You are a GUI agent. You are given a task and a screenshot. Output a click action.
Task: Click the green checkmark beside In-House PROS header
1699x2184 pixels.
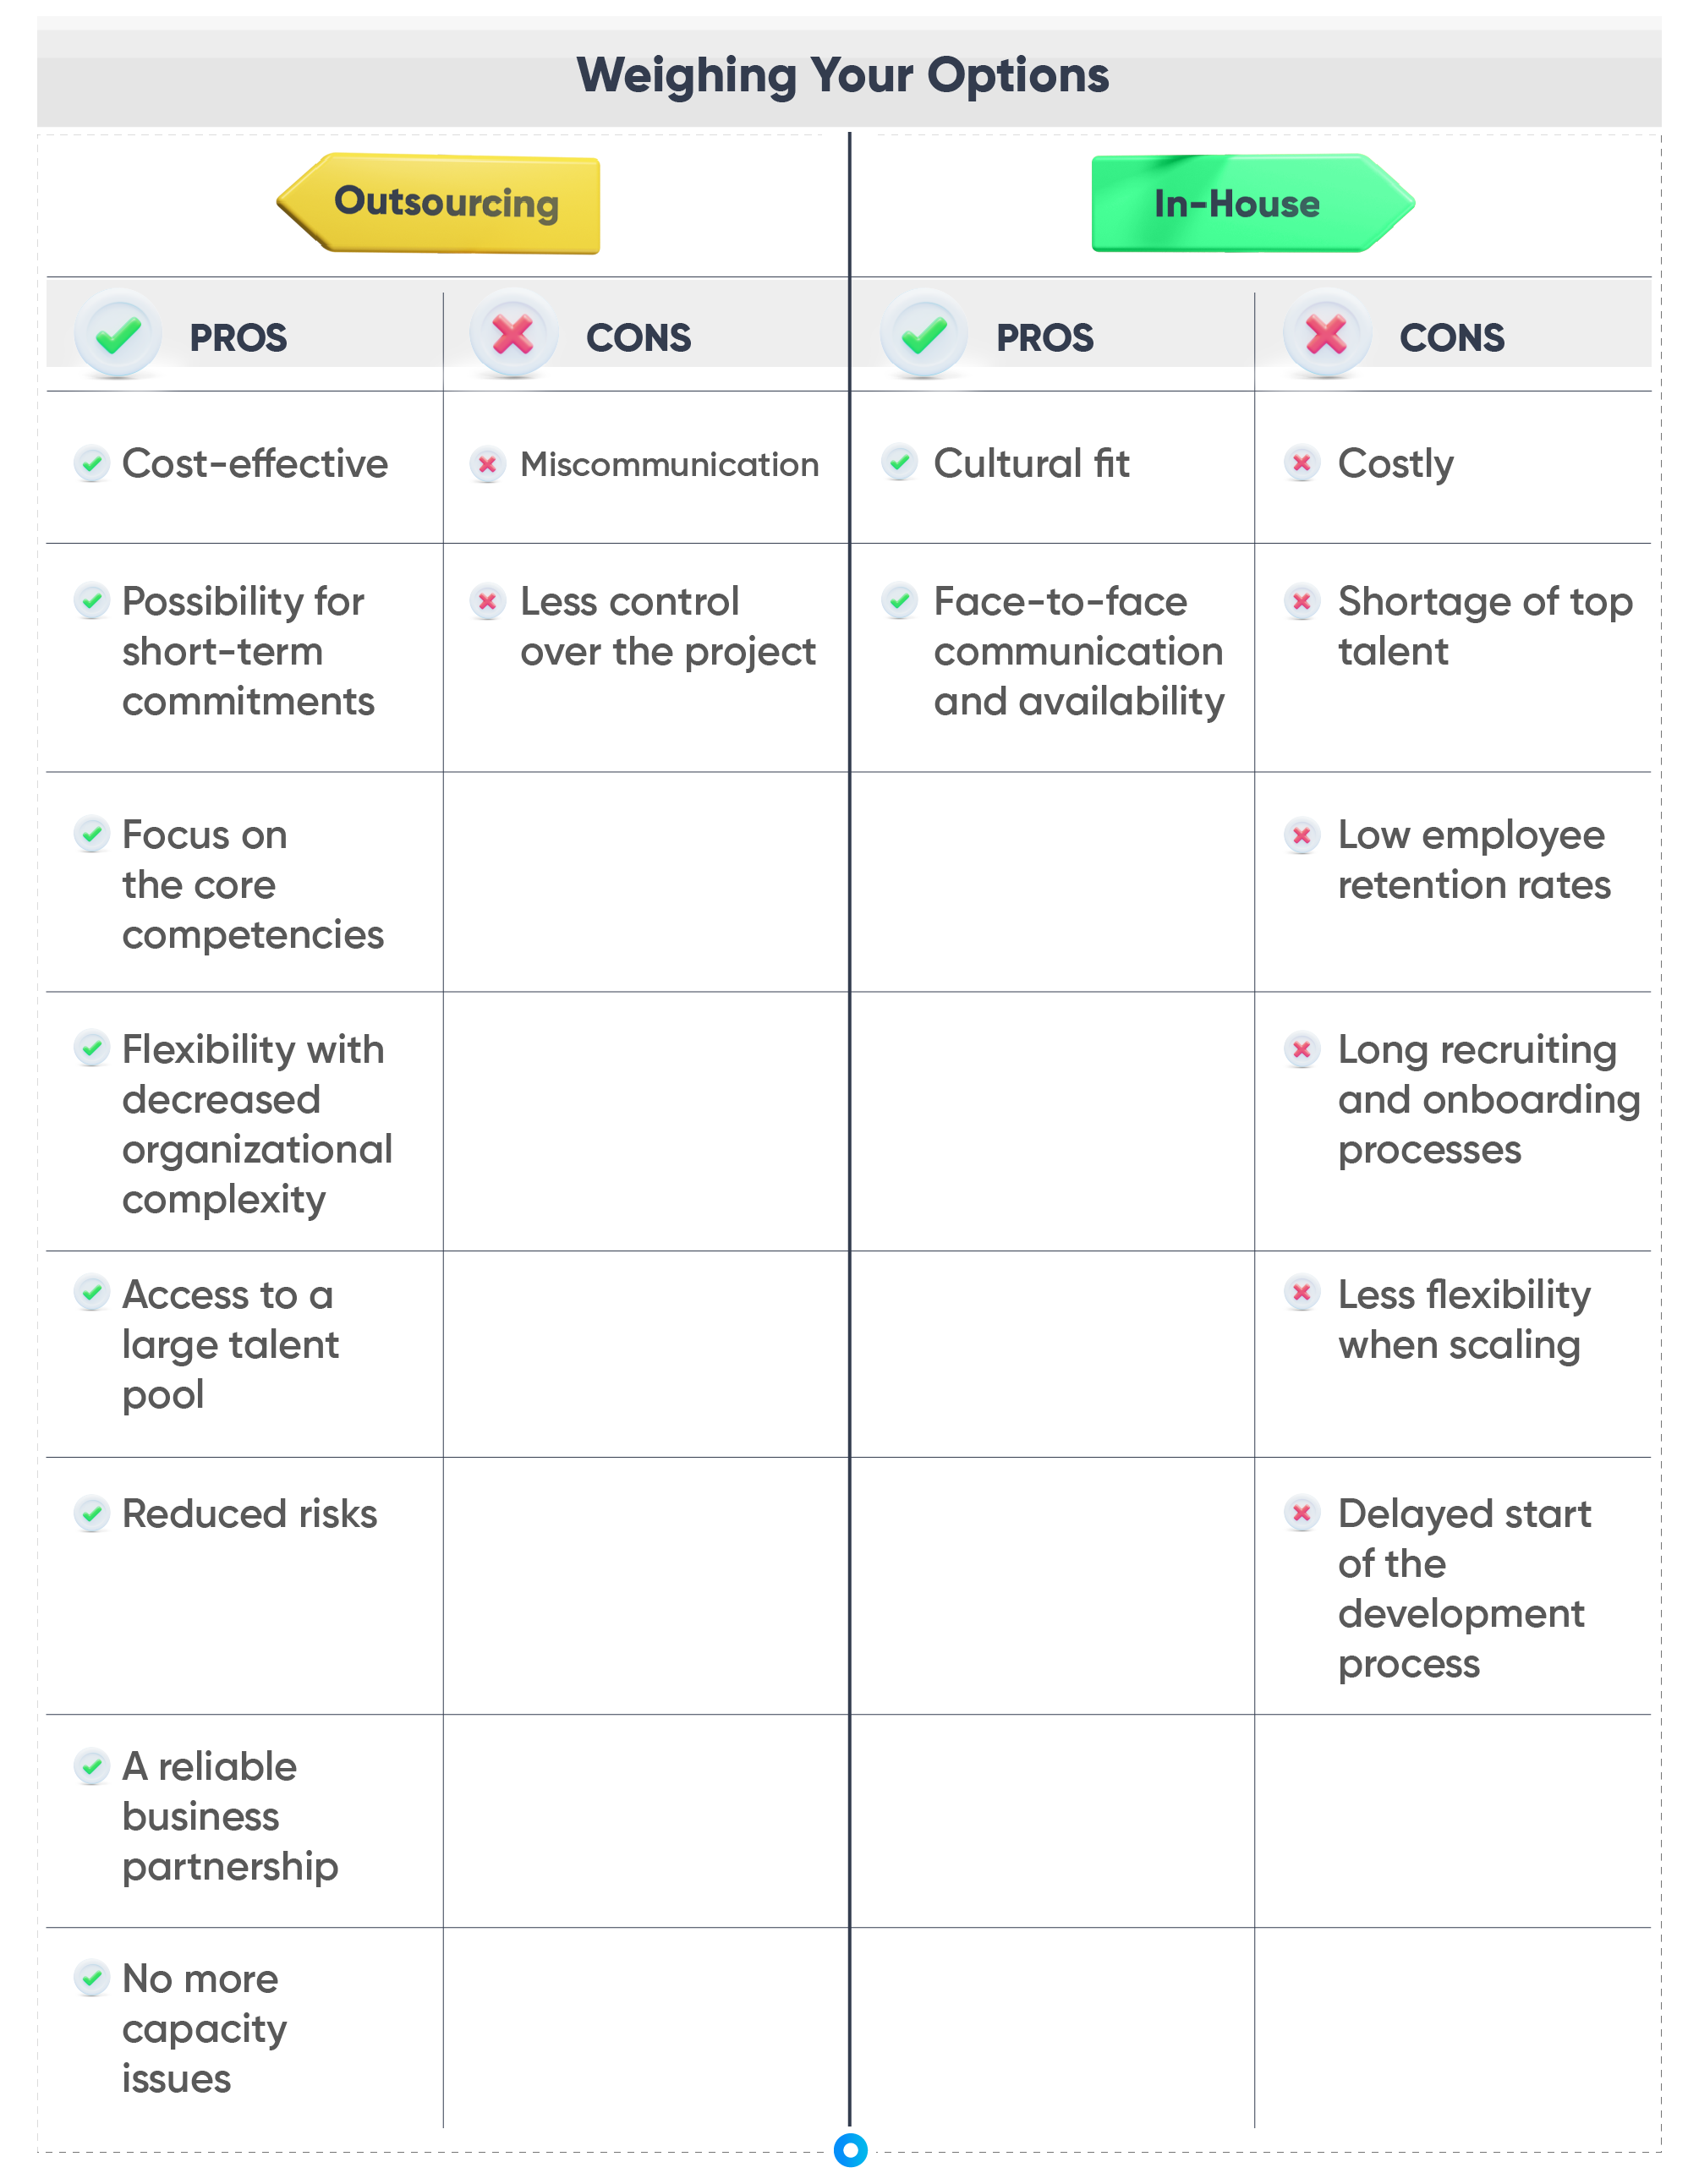coord(924,335)
